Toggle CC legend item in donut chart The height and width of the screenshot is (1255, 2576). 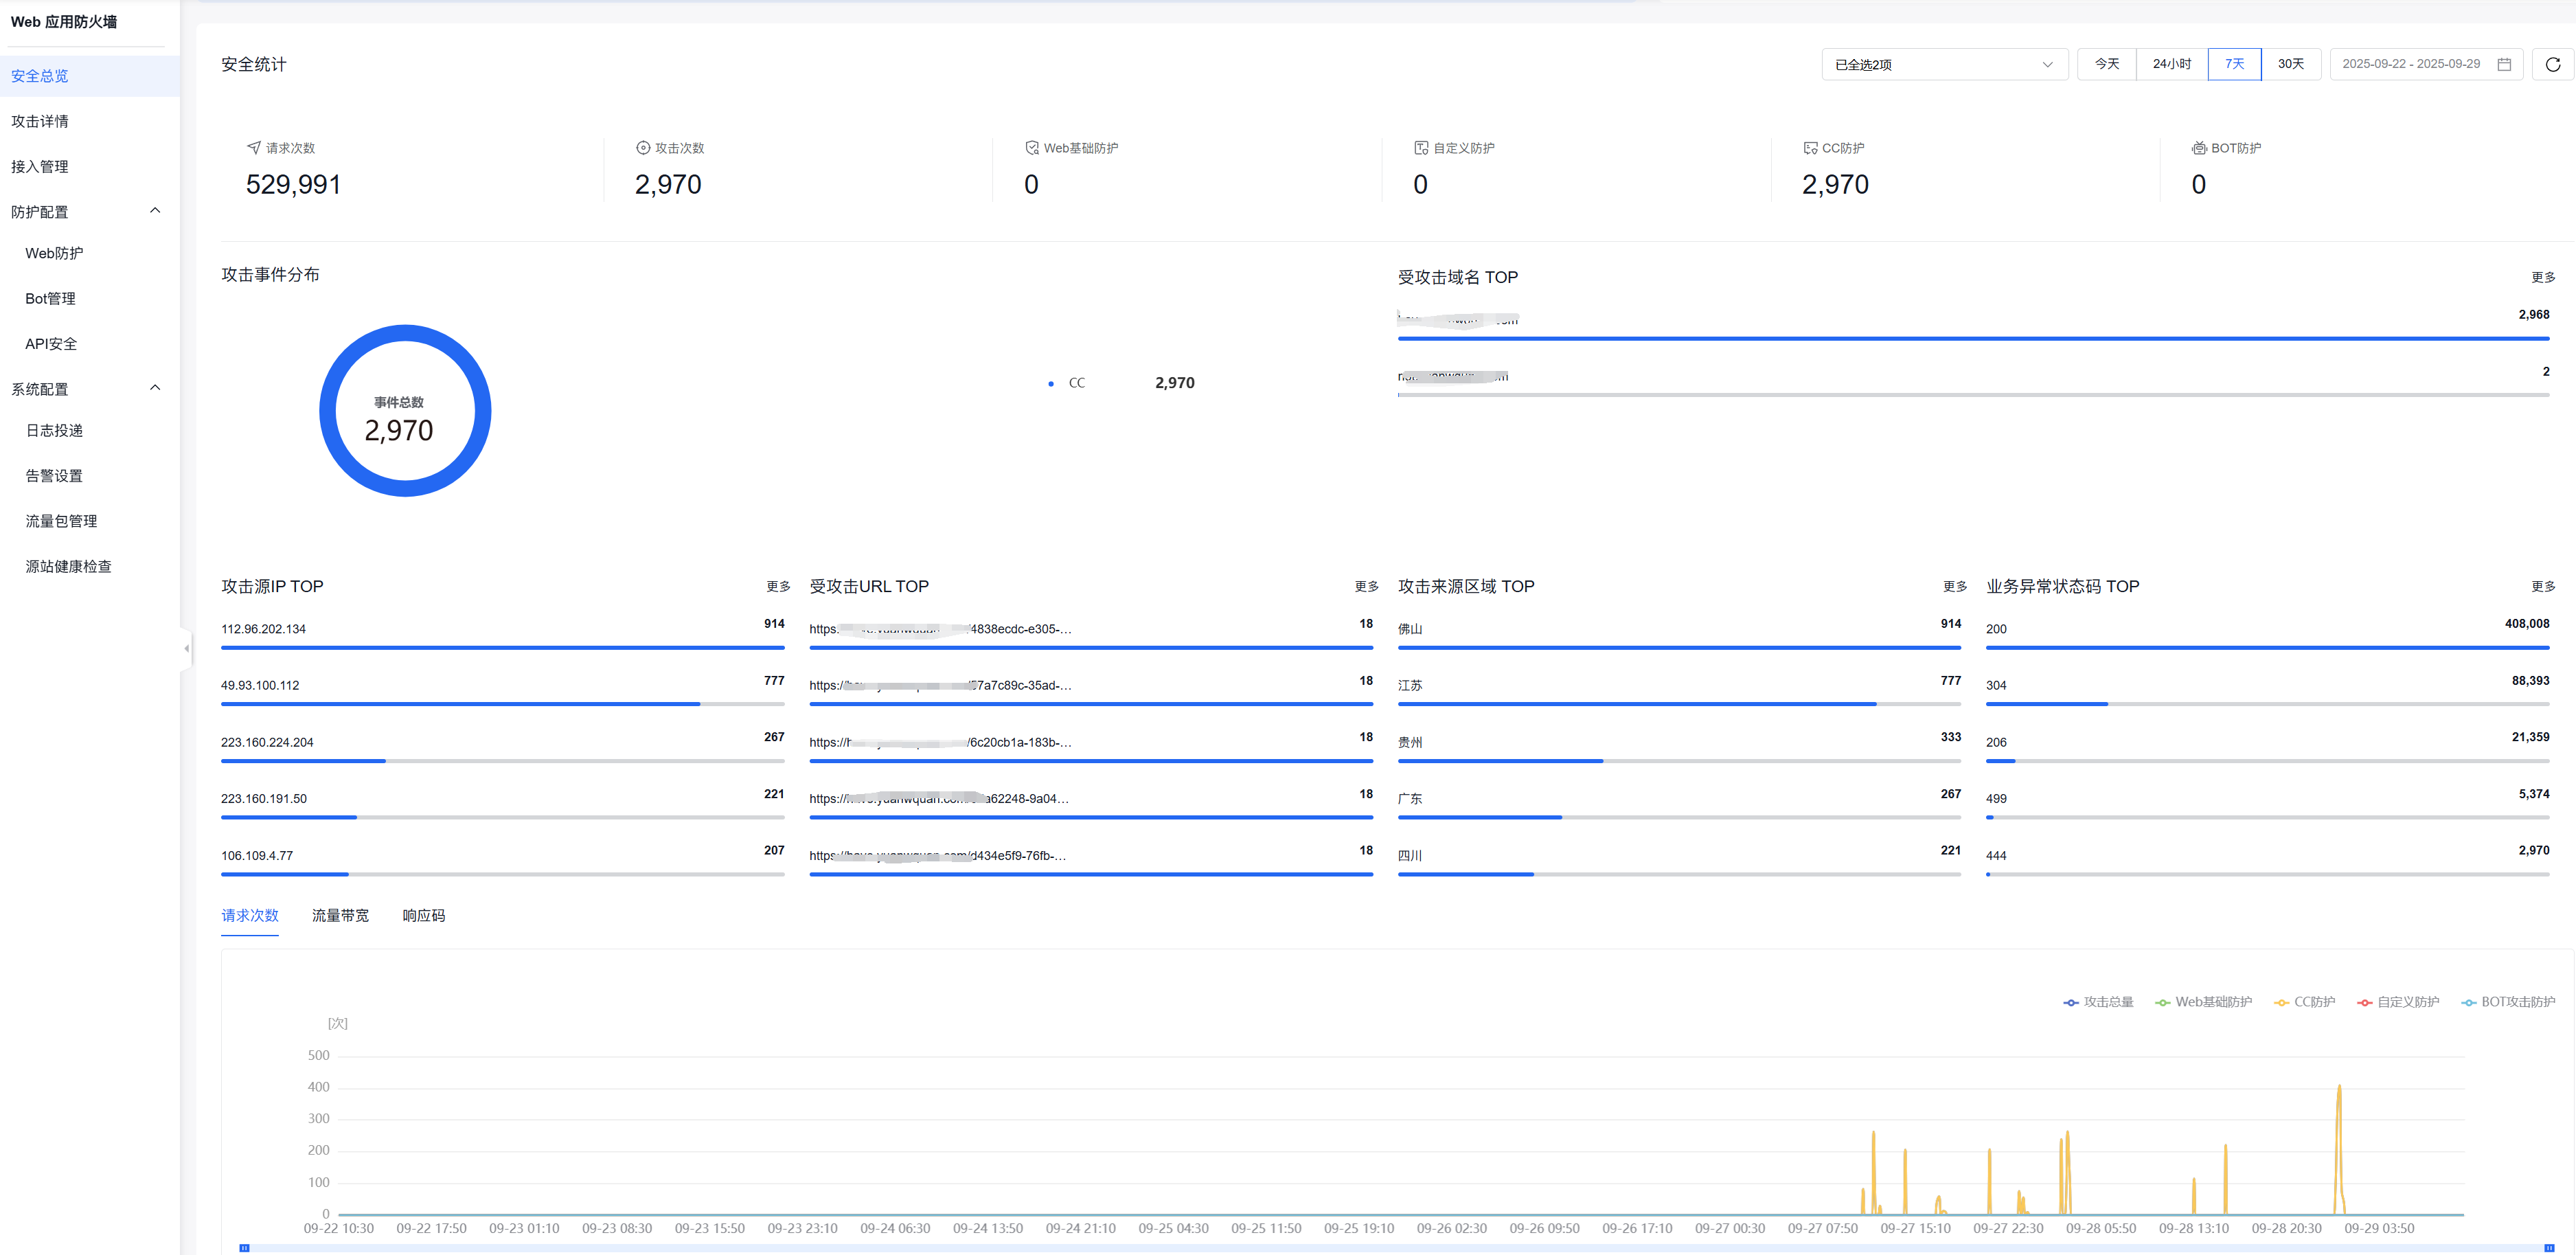tap(1067, 383)
